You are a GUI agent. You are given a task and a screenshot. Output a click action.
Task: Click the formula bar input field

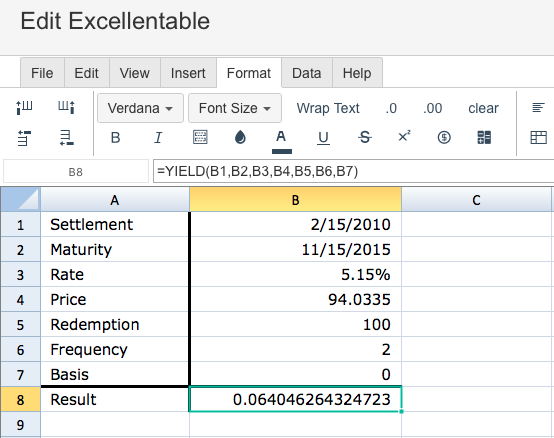coord(353,171)
